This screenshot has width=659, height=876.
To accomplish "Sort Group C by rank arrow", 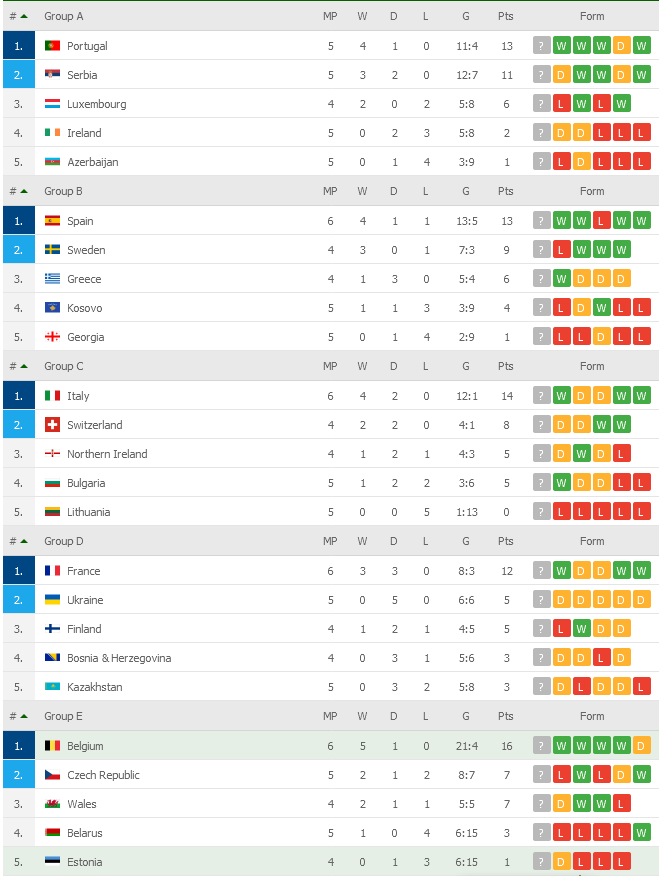I will (x=23, y=366).
